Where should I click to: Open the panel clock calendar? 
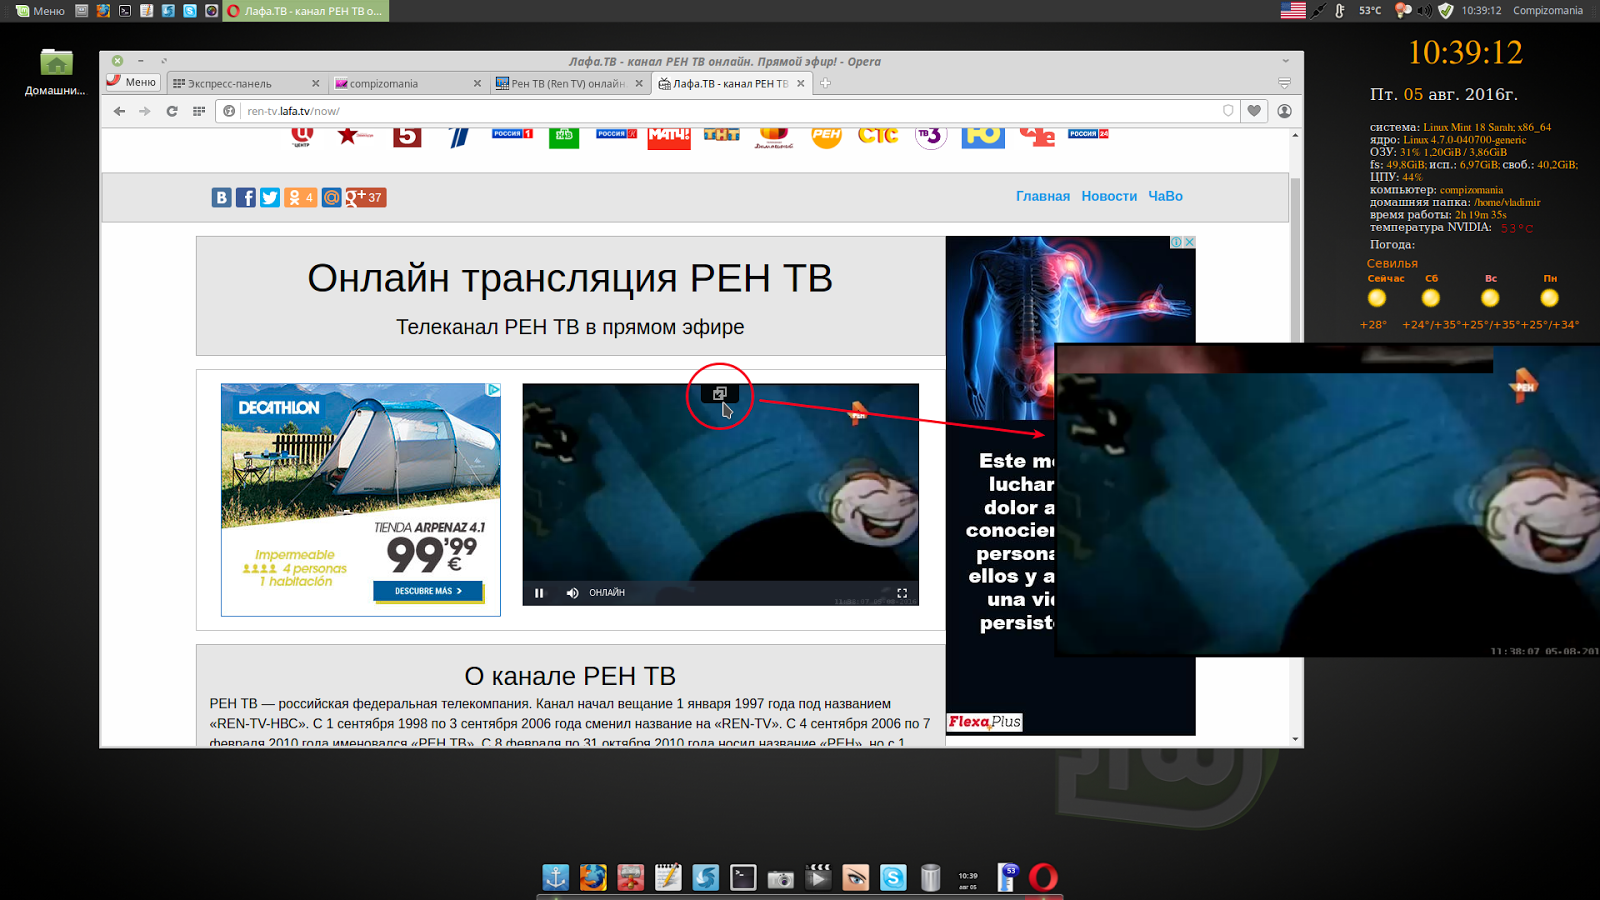coord(1481,11)
